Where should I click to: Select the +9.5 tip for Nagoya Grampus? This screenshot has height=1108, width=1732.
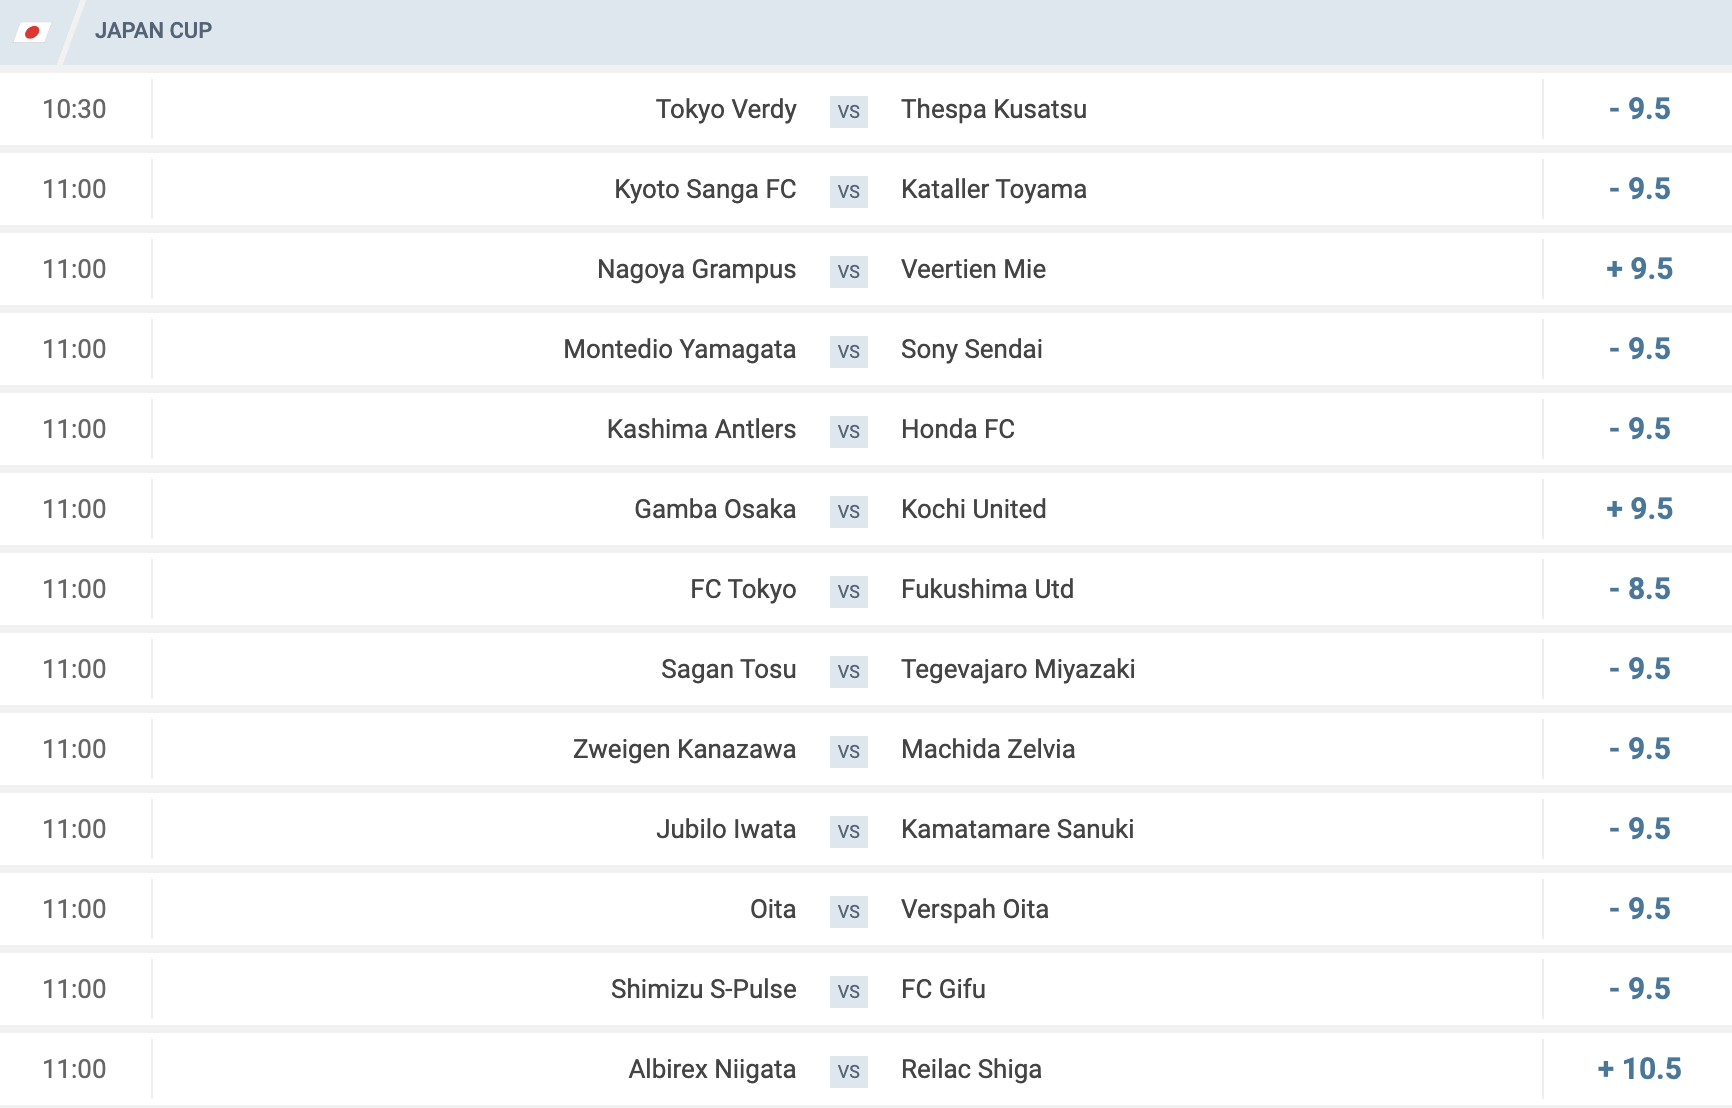(x=1639, y=269)
